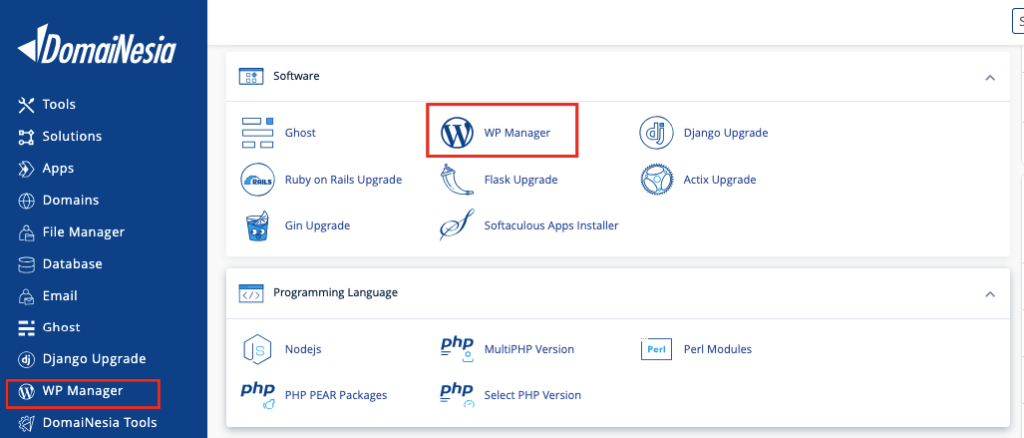The image size is (1024, 438).
Task: Click the Software section title
Action: 296,76
